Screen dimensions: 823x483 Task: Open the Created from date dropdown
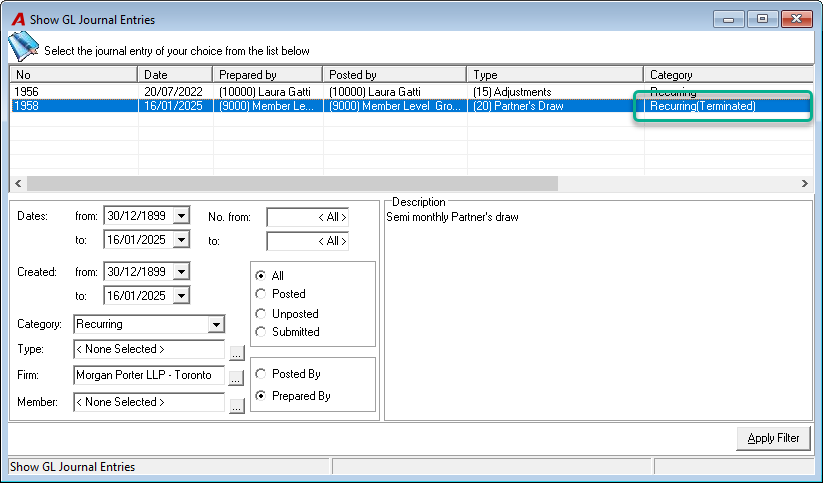click(x=181, y=271)
